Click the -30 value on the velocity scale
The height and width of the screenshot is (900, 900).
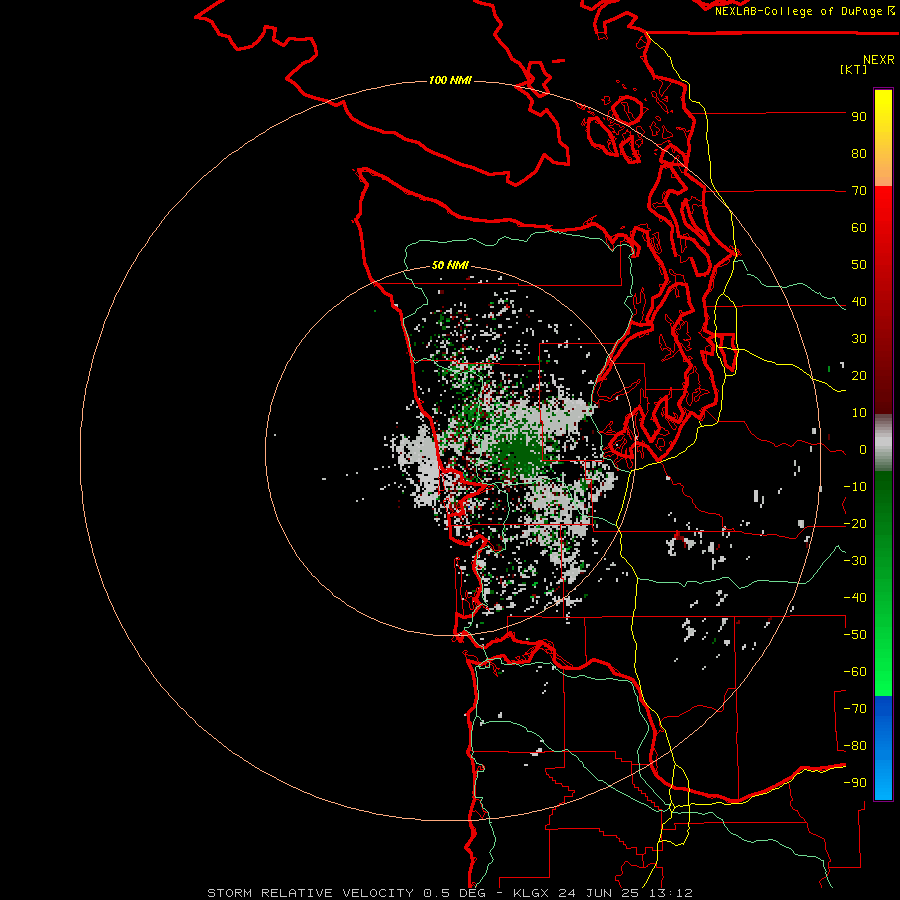pyautogui.click(x=855, y=561)
